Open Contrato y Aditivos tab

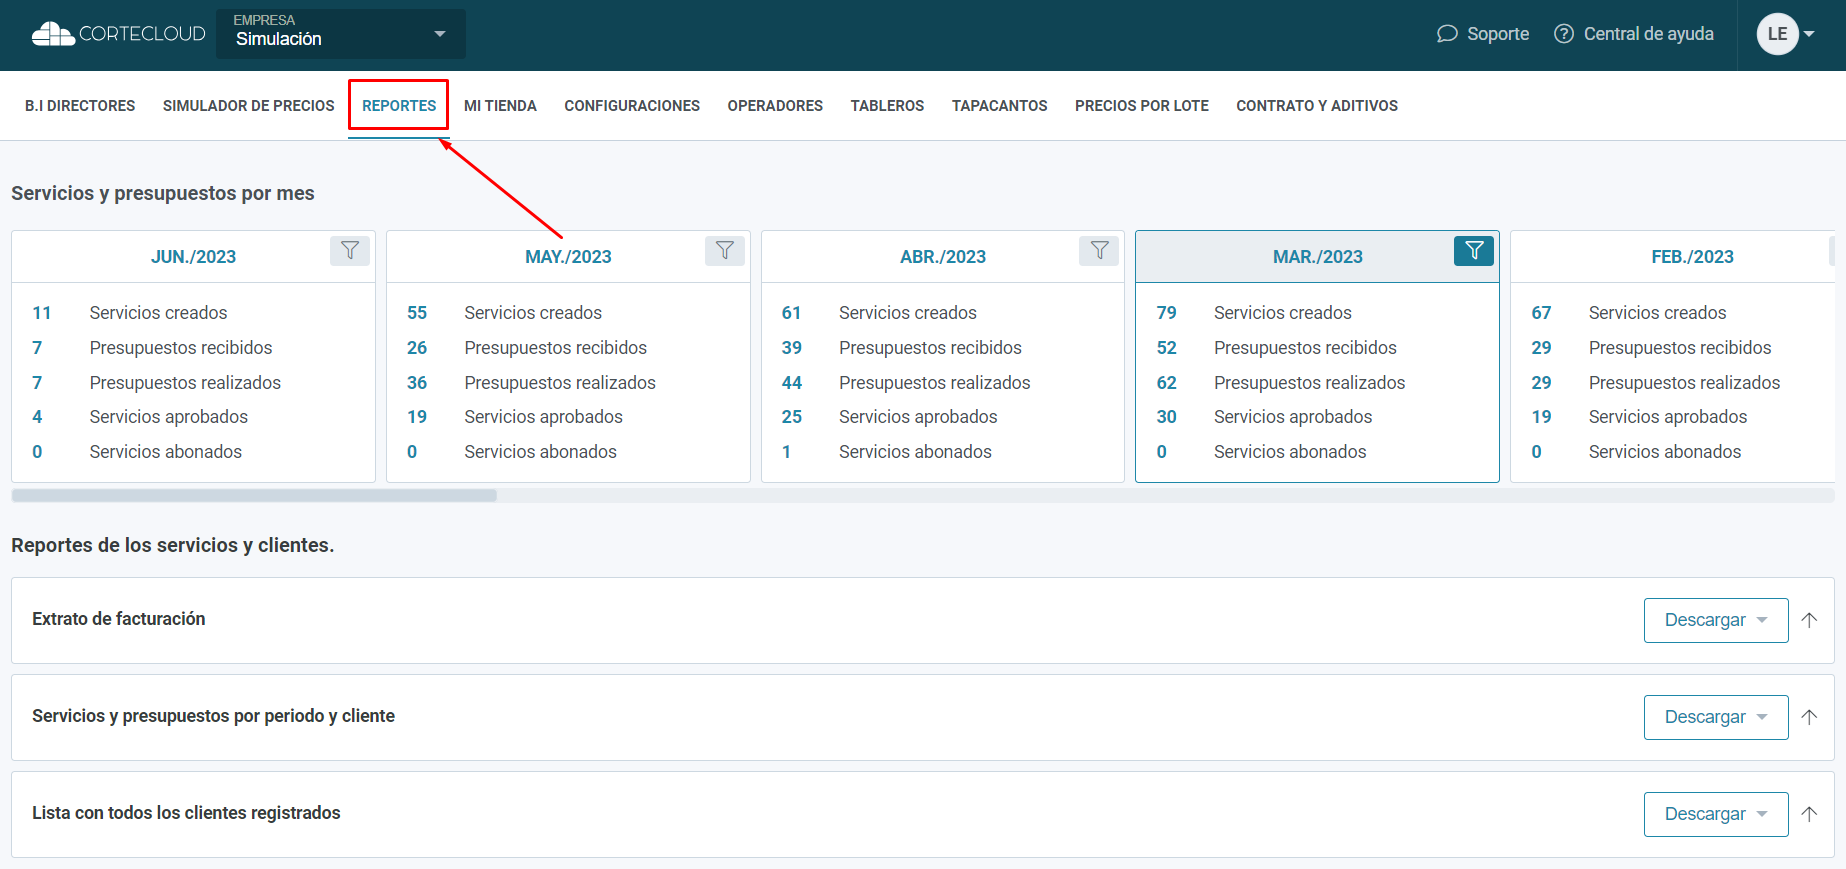pos(1317,106)
